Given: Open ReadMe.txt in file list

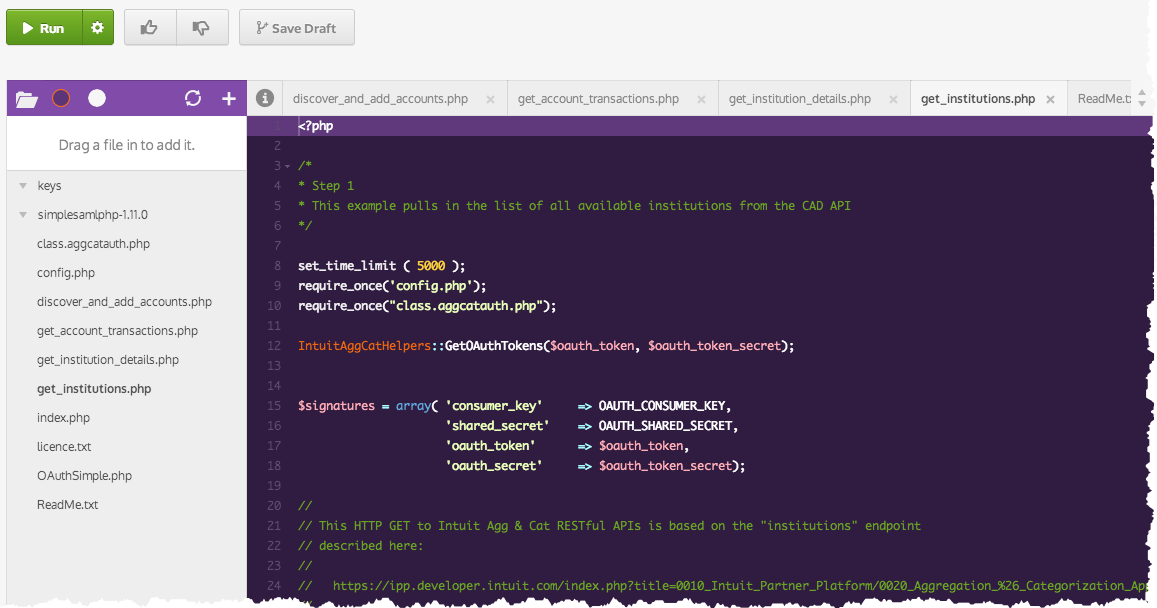Looking at the screenshot, I should point(67,505).
